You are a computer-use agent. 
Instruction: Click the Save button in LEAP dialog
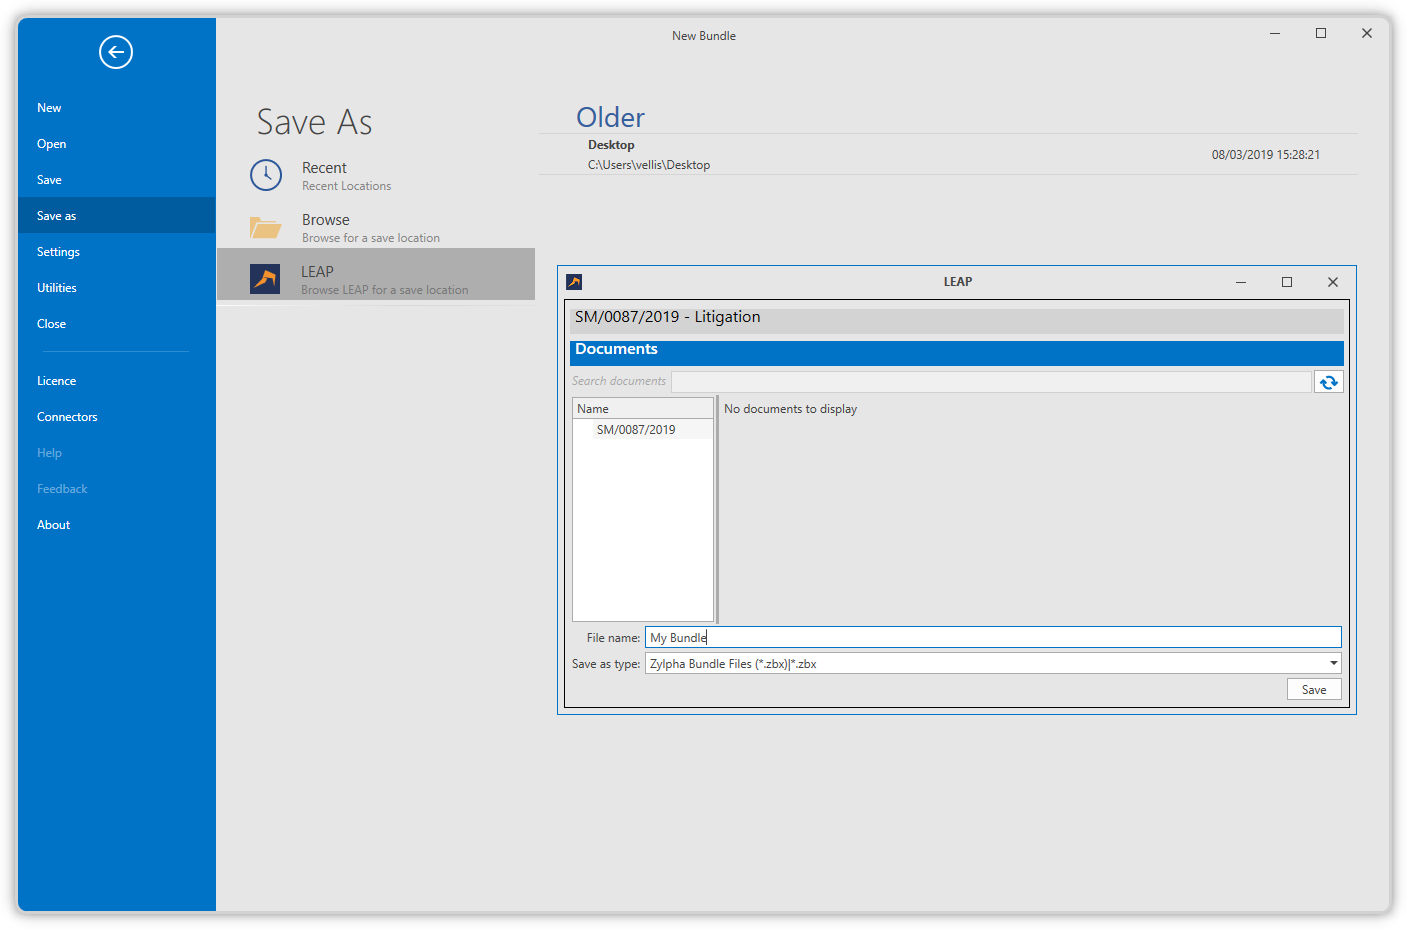point(1313,690)
